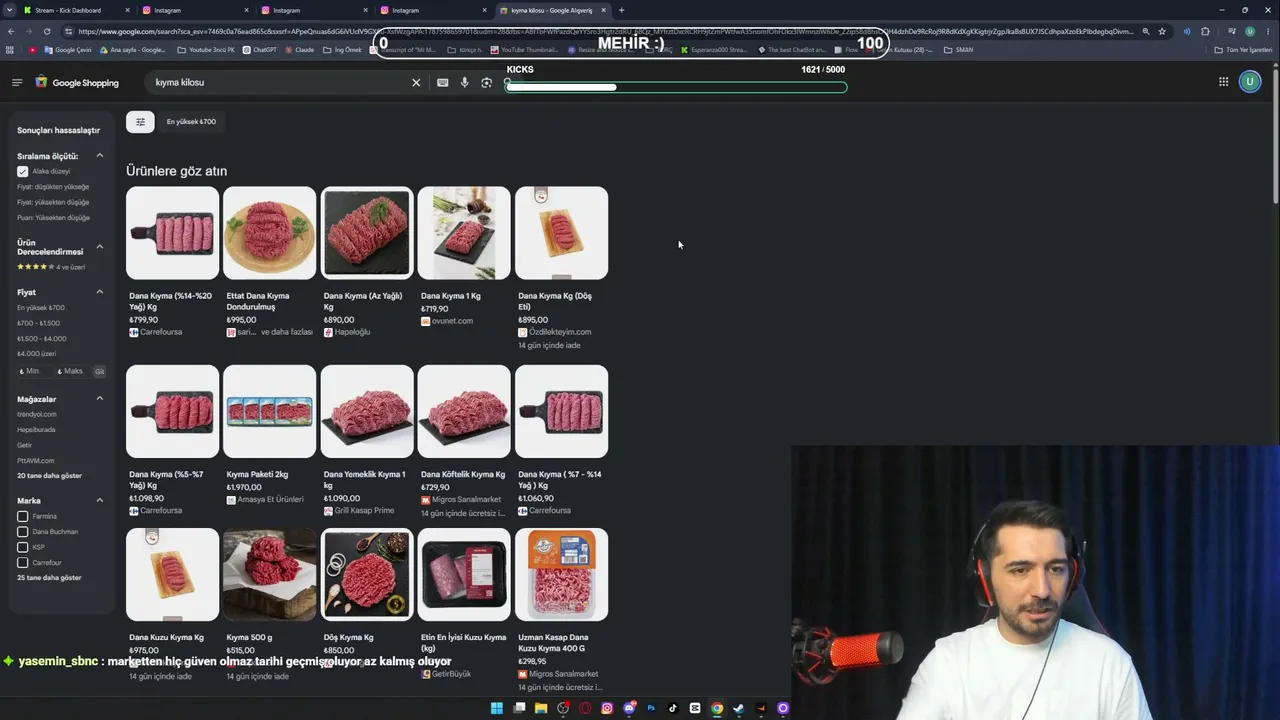The height and width of the screenshot is (720, 1280).
Task: Open a new browser tab
Action: click(x=621, y=10)
